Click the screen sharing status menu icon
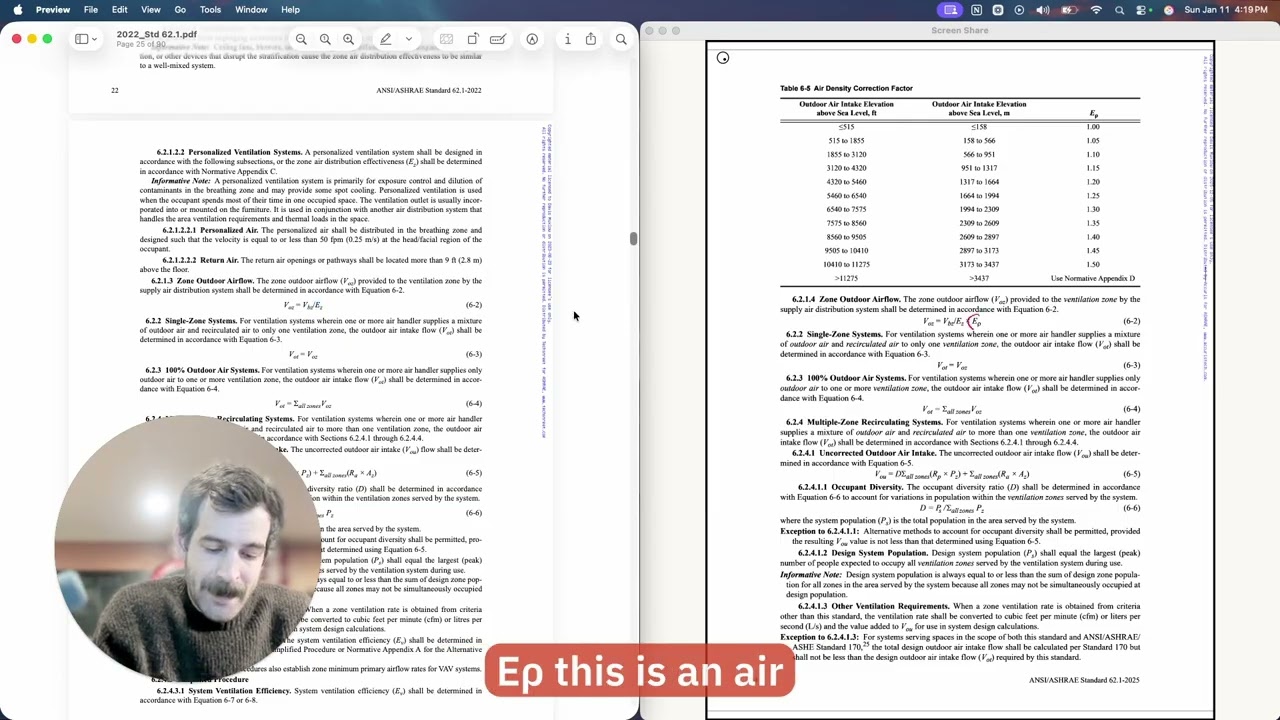 [x=950, y=10]
